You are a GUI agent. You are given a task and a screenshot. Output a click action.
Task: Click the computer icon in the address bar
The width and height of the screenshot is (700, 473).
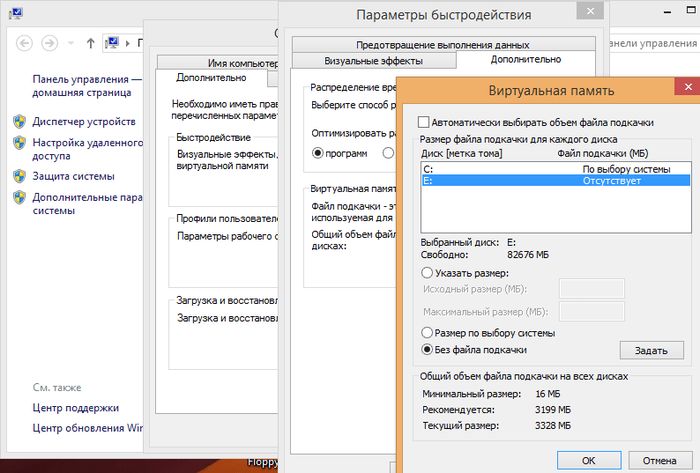[x=114, y=43]
